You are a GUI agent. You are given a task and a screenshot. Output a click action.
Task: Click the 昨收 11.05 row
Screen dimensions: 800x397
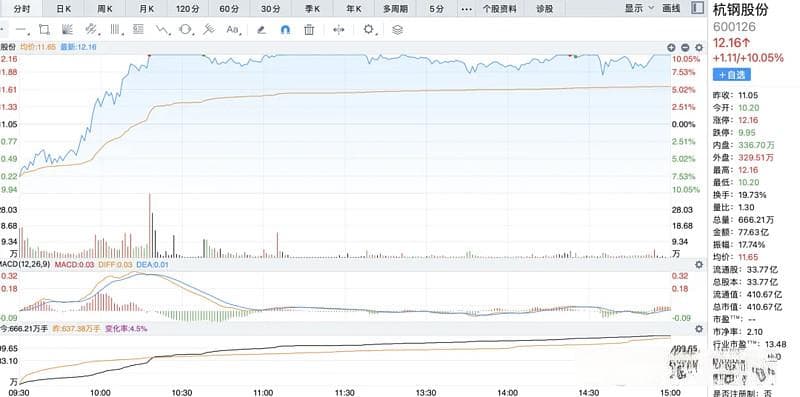[736, 95]
